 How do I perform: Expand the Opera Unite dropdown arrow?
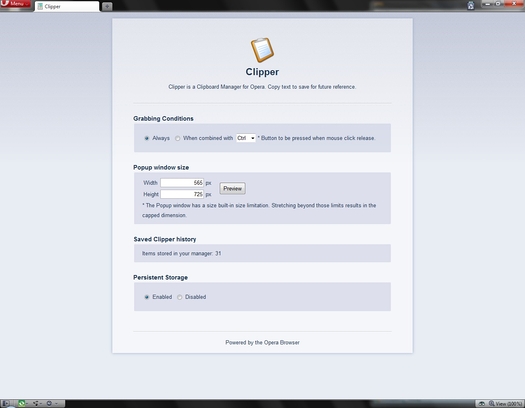(41, 404)
